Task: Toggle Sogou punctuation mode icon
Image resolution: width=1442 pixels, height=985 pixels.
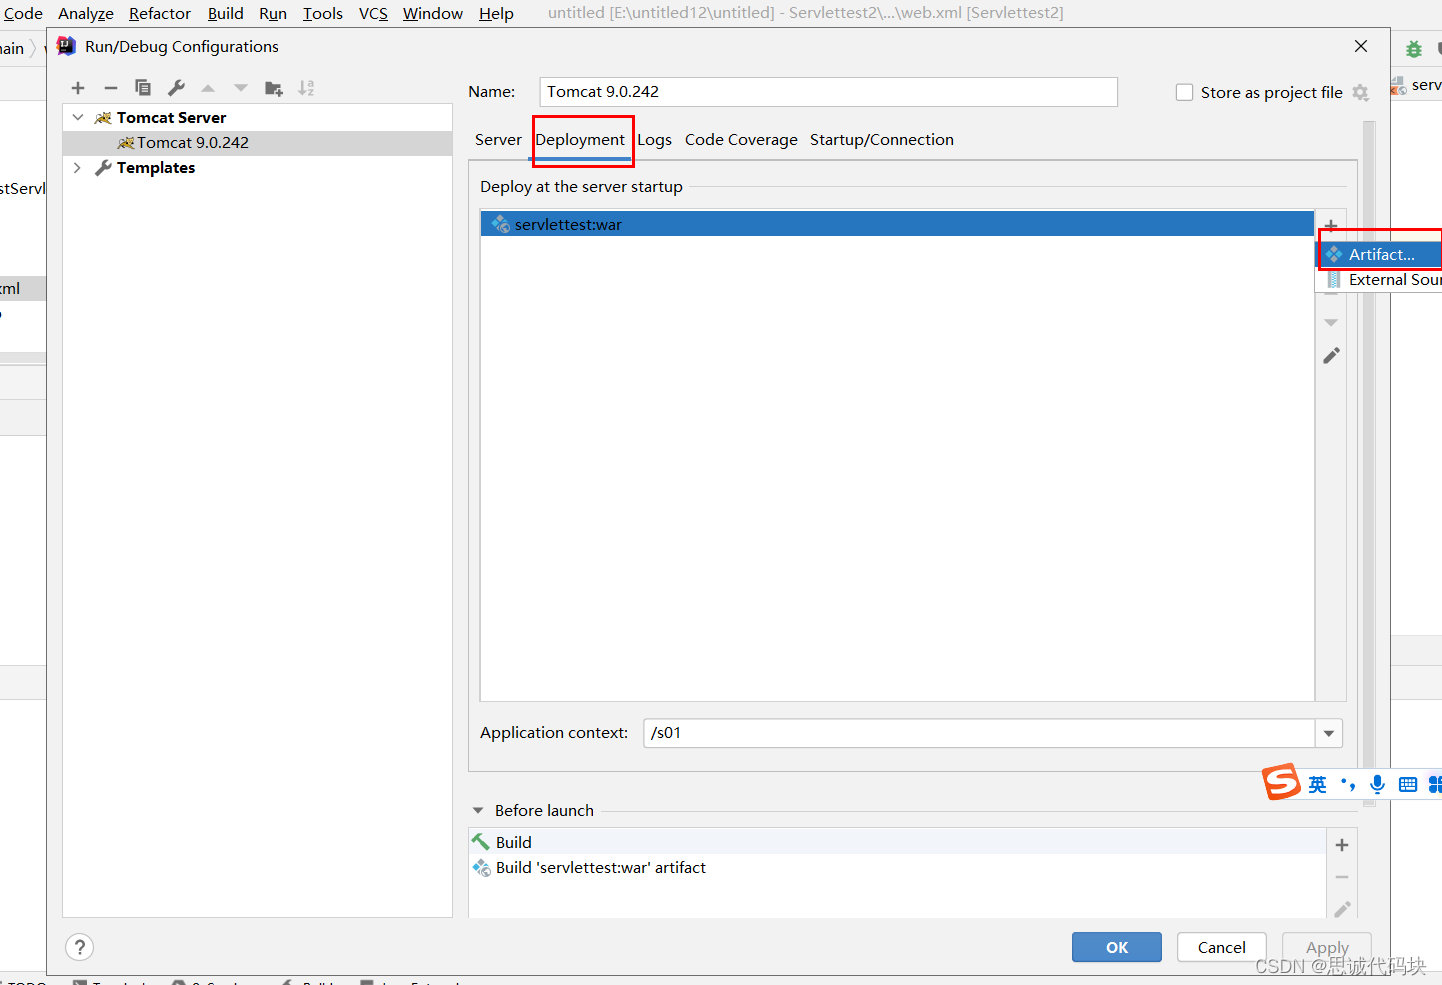Action: [x=1348, y=785]
